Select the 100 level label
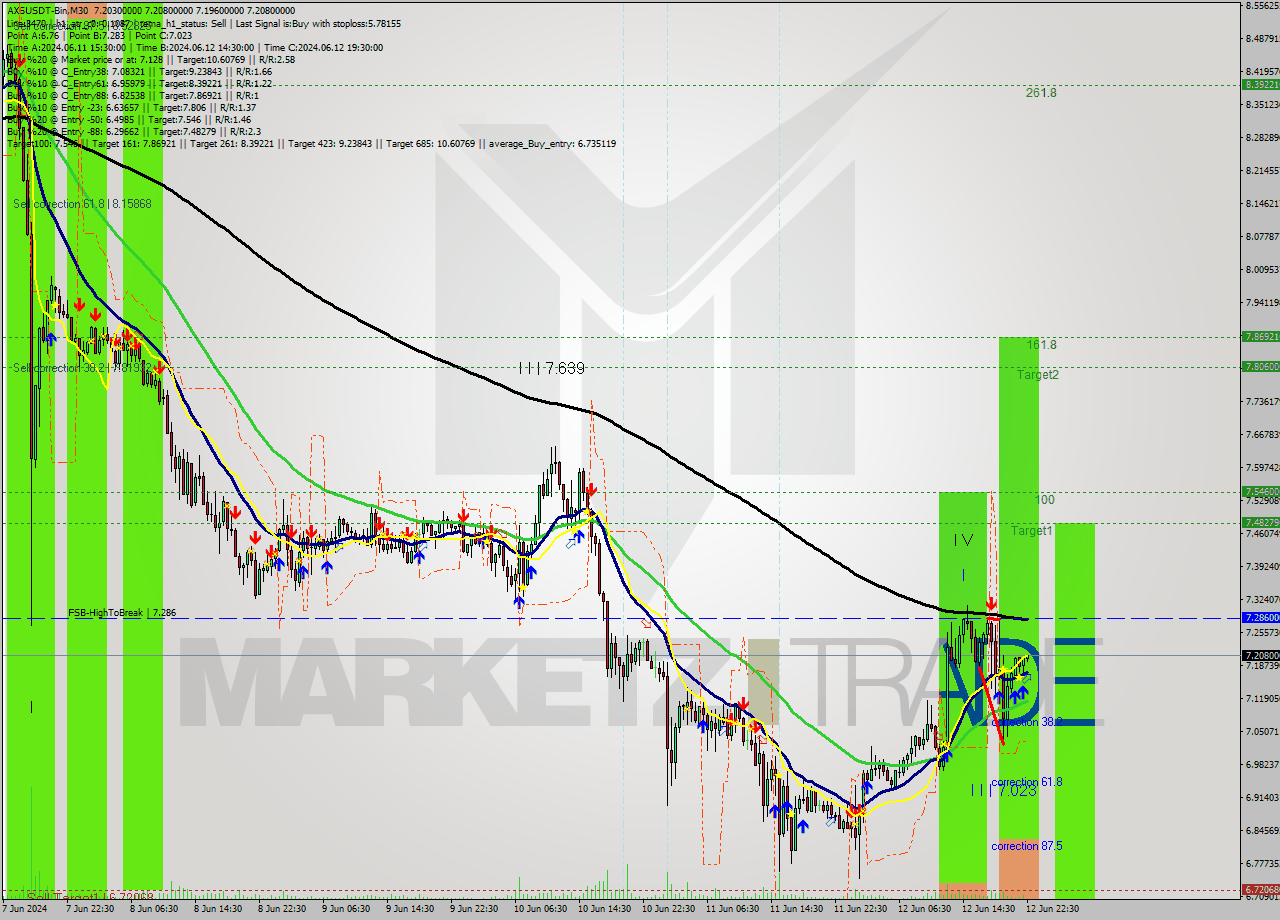The image size is (1280, 920). pos(1044,499)
